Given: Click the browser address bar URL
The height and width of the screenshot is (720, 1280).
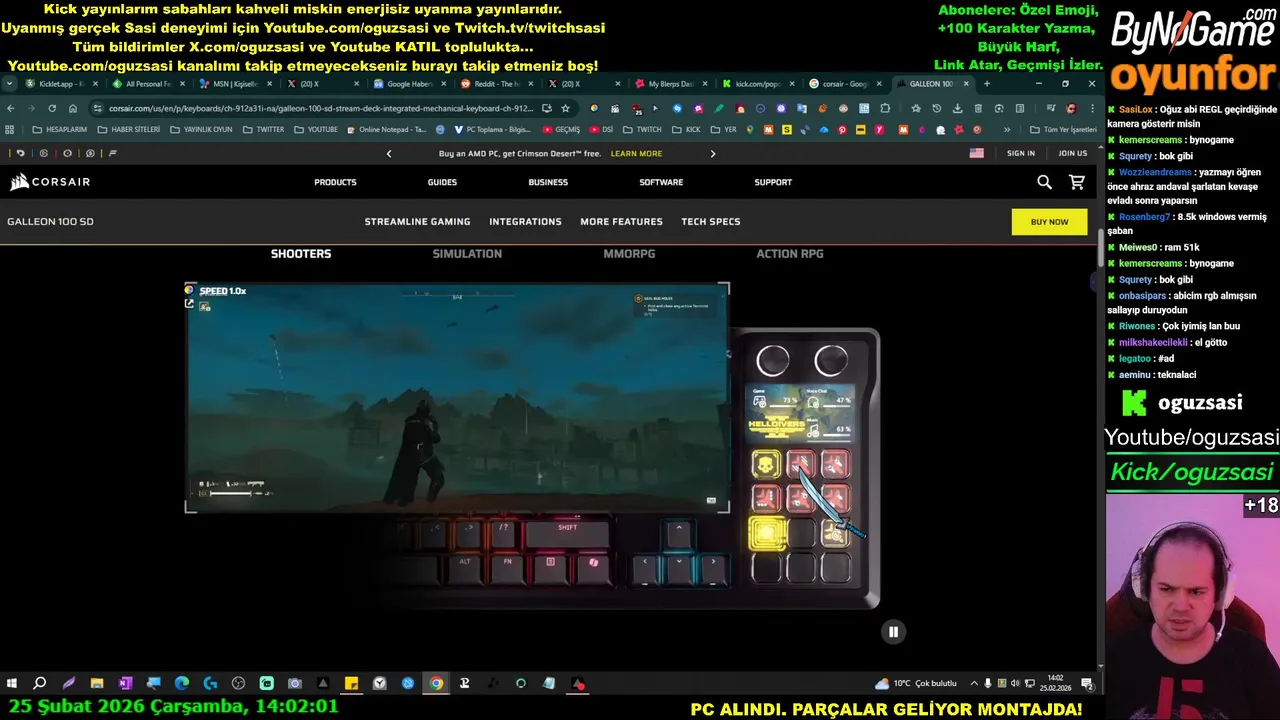Looking at the screenshot, I should [320, 108].
